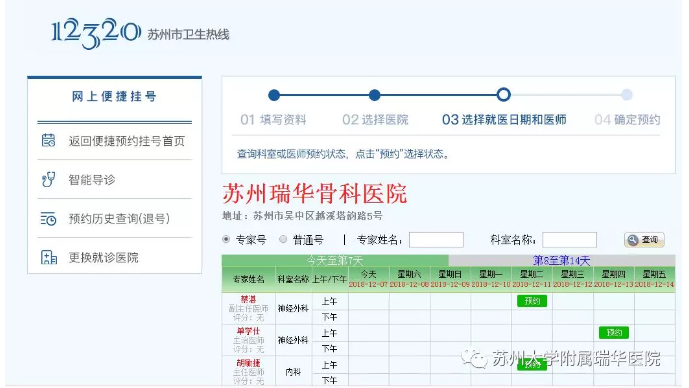Switch to 第8至第14天 tab

(562, 261)
